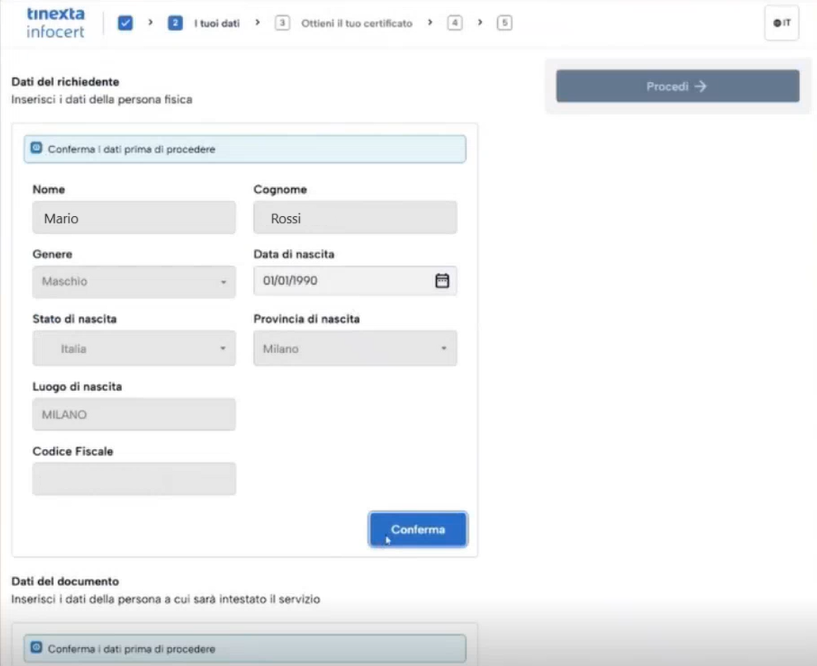Click the Cognome field containing Rossi
Image resolution: width=817 pixels, height=666 pixels.
pyautogui.click(x=355, y=218)
